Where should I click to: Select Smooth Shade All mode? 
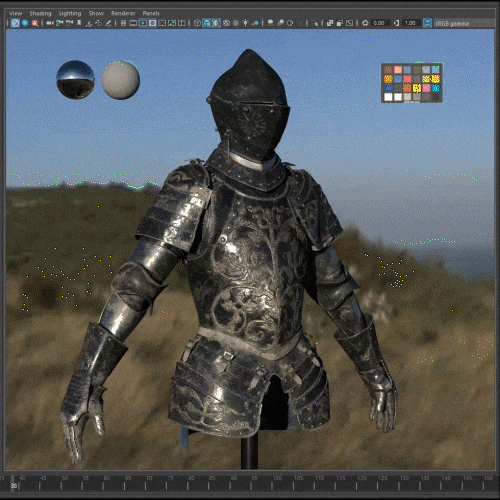[207, 23]
